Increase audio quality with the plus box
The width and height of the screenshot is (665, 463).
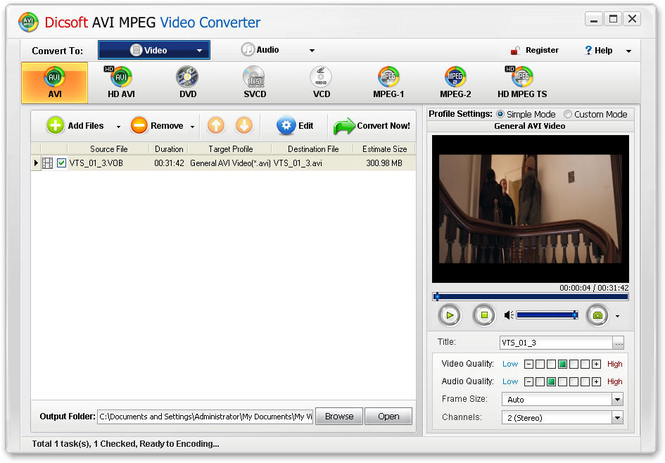point(596,382)
